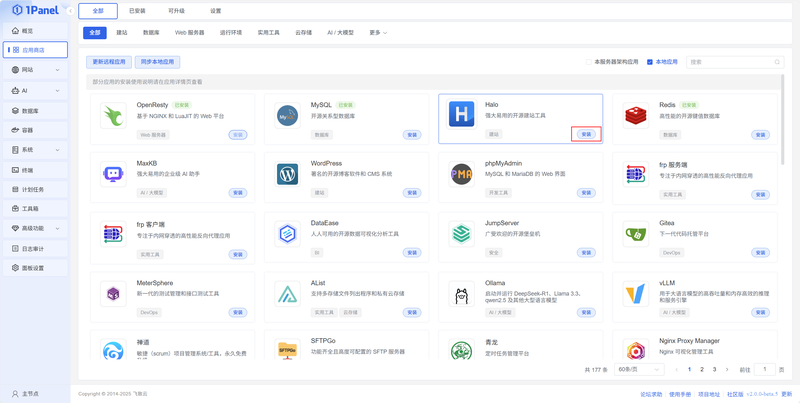
Task: Expand the 系统 sidebar menu
Action: [x=35, y=150]
